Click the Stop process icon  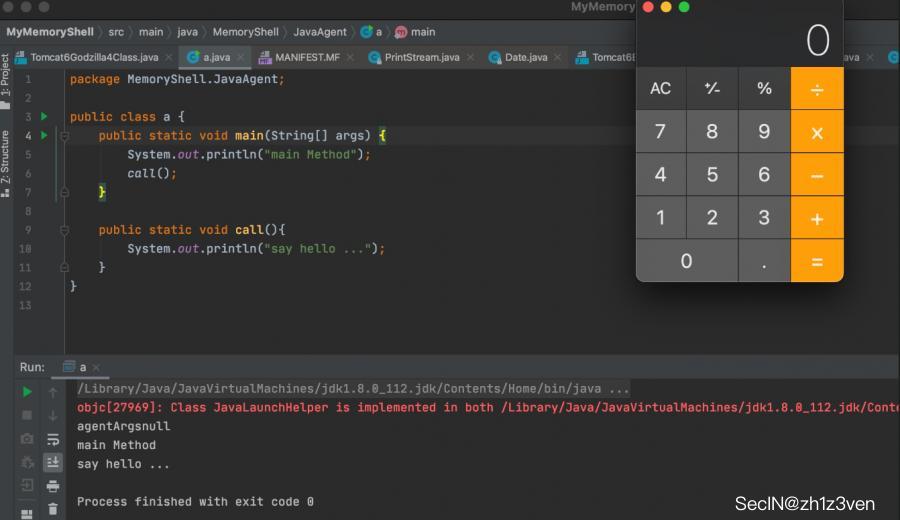27,415
